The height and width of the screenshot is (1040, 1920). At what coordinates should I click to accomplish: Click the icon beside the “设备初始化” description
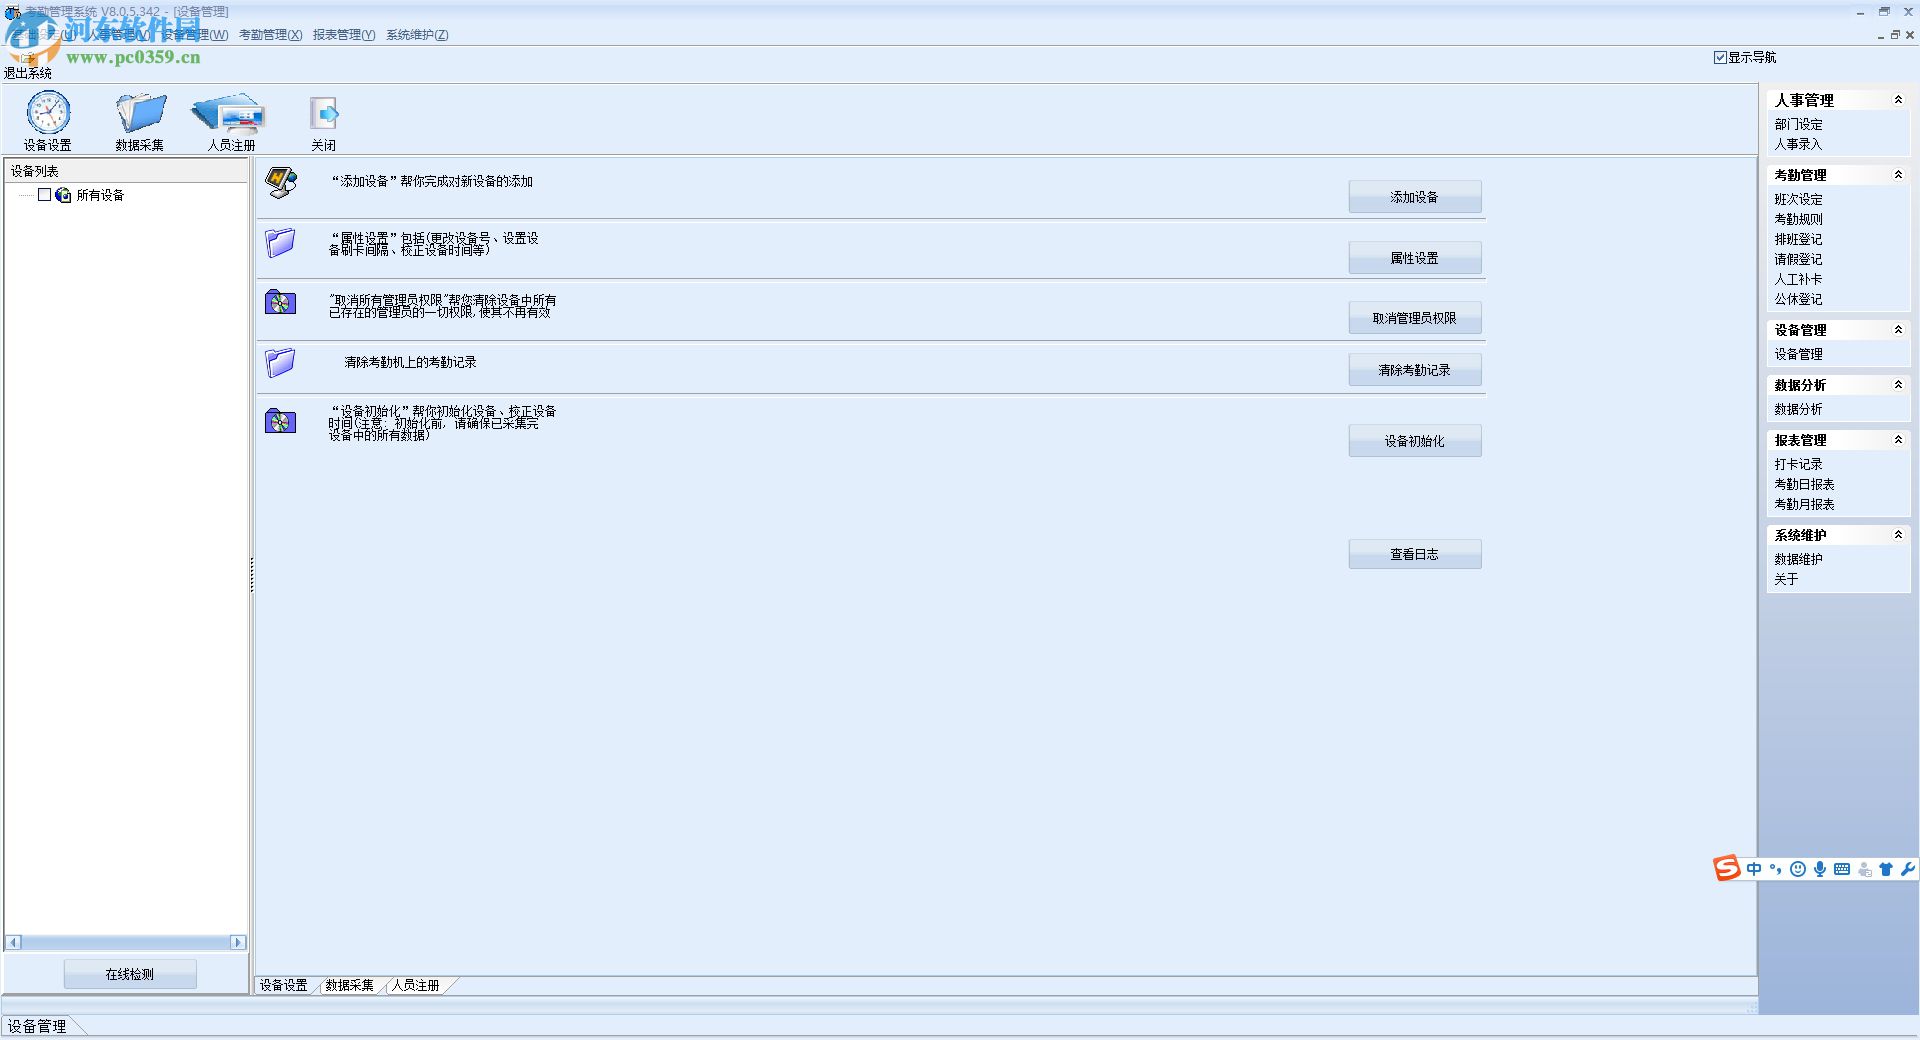pyautogui.click(x=280, y=421)
